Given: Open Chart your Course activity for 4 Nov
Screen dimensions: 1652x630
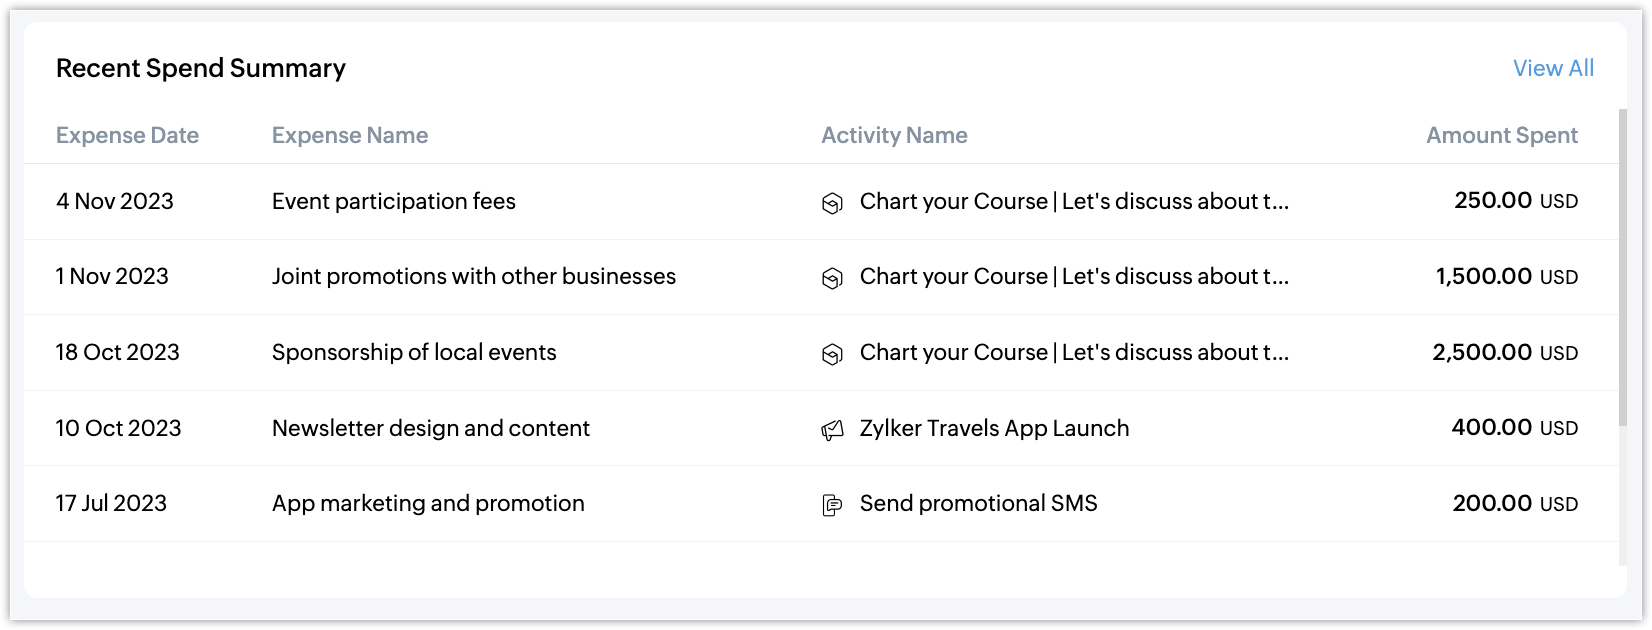Looking at the screenshot, I should tap(1074, 201).
